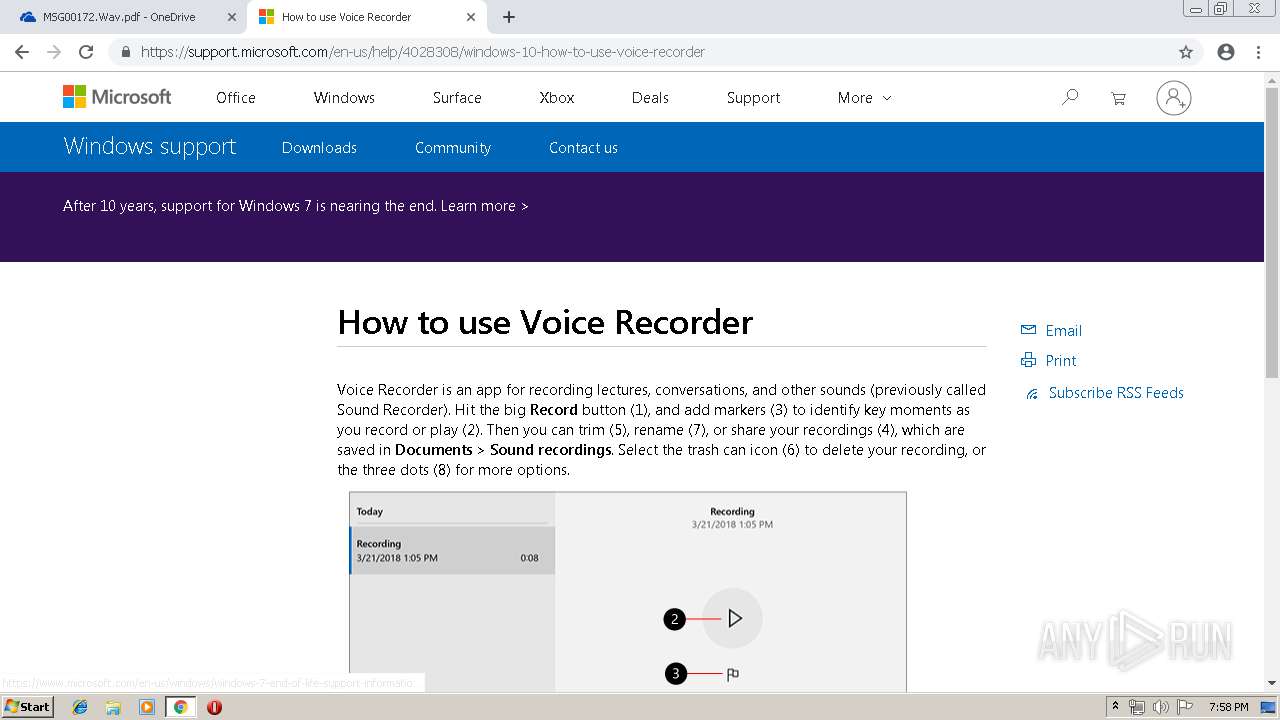Click the 'How to use Voice Recorder' heading
The width and height of the screenshot is (1280, 720).
(x=545, y=322)
